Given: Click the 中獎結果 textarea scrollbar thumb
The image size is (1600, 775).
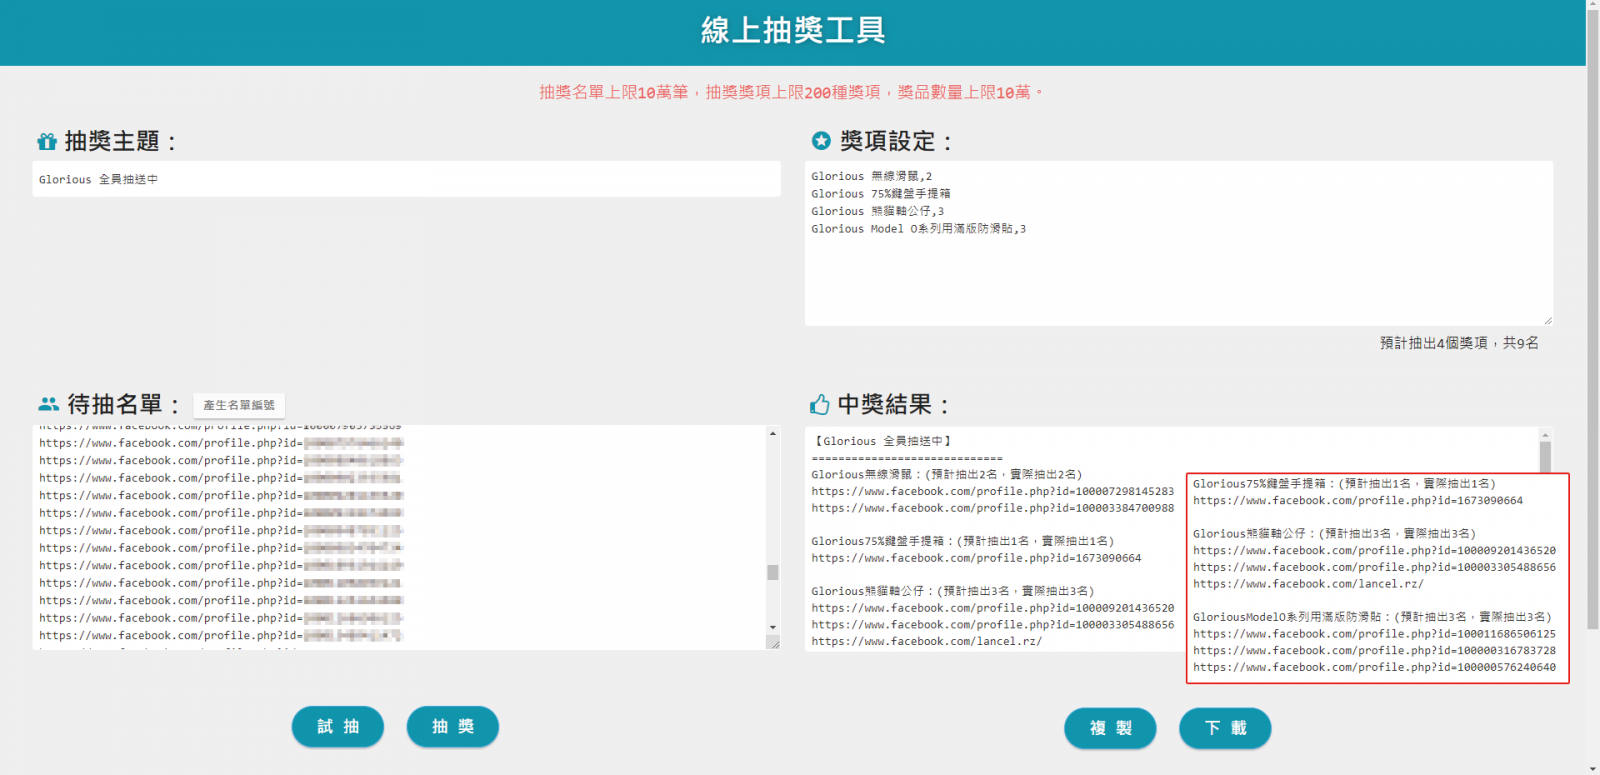Looking at the screenshot, I should tap(1545, 457).
